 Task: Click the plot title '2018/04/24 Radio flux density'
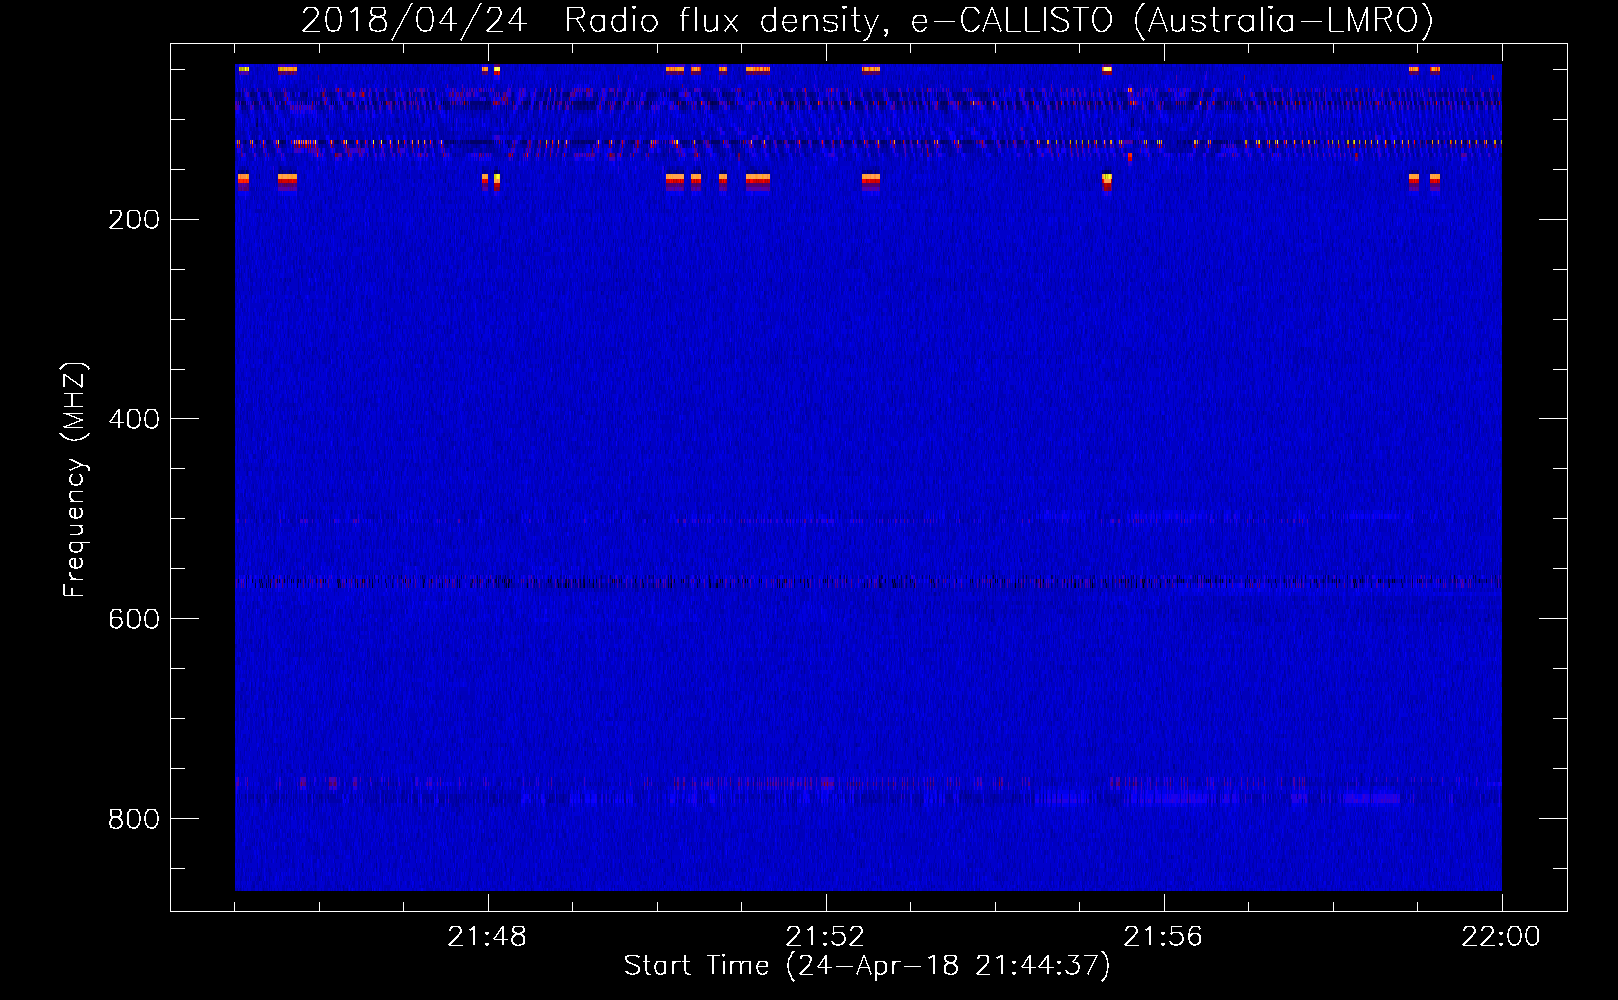point(868,20)
